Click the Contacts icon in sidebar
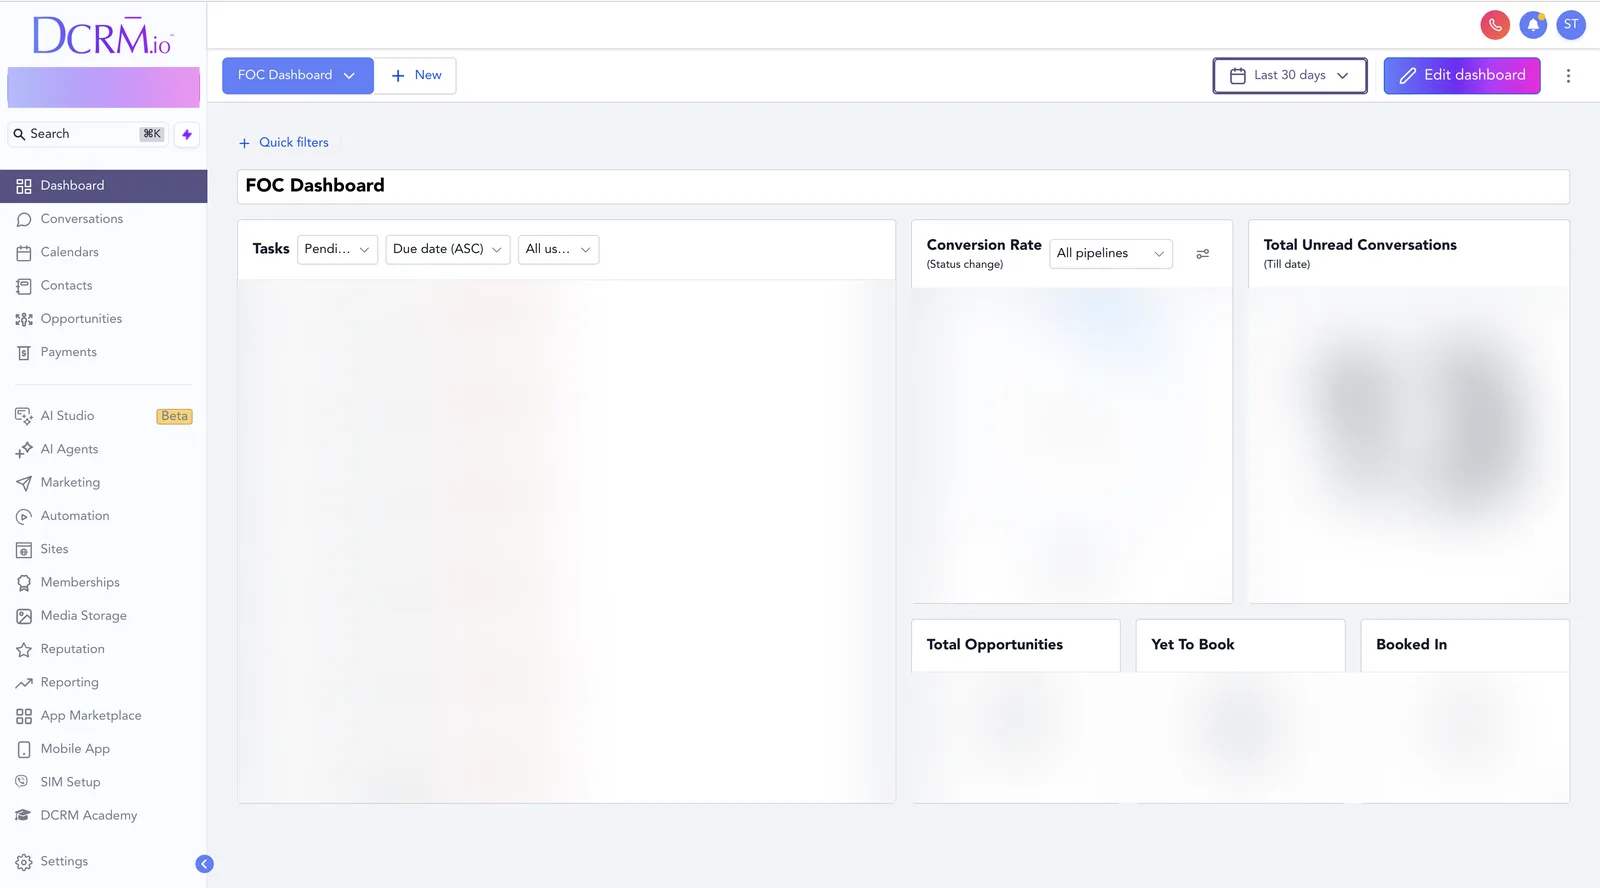This screenshot has height=888, width=1600. click(x=24, y=286)
